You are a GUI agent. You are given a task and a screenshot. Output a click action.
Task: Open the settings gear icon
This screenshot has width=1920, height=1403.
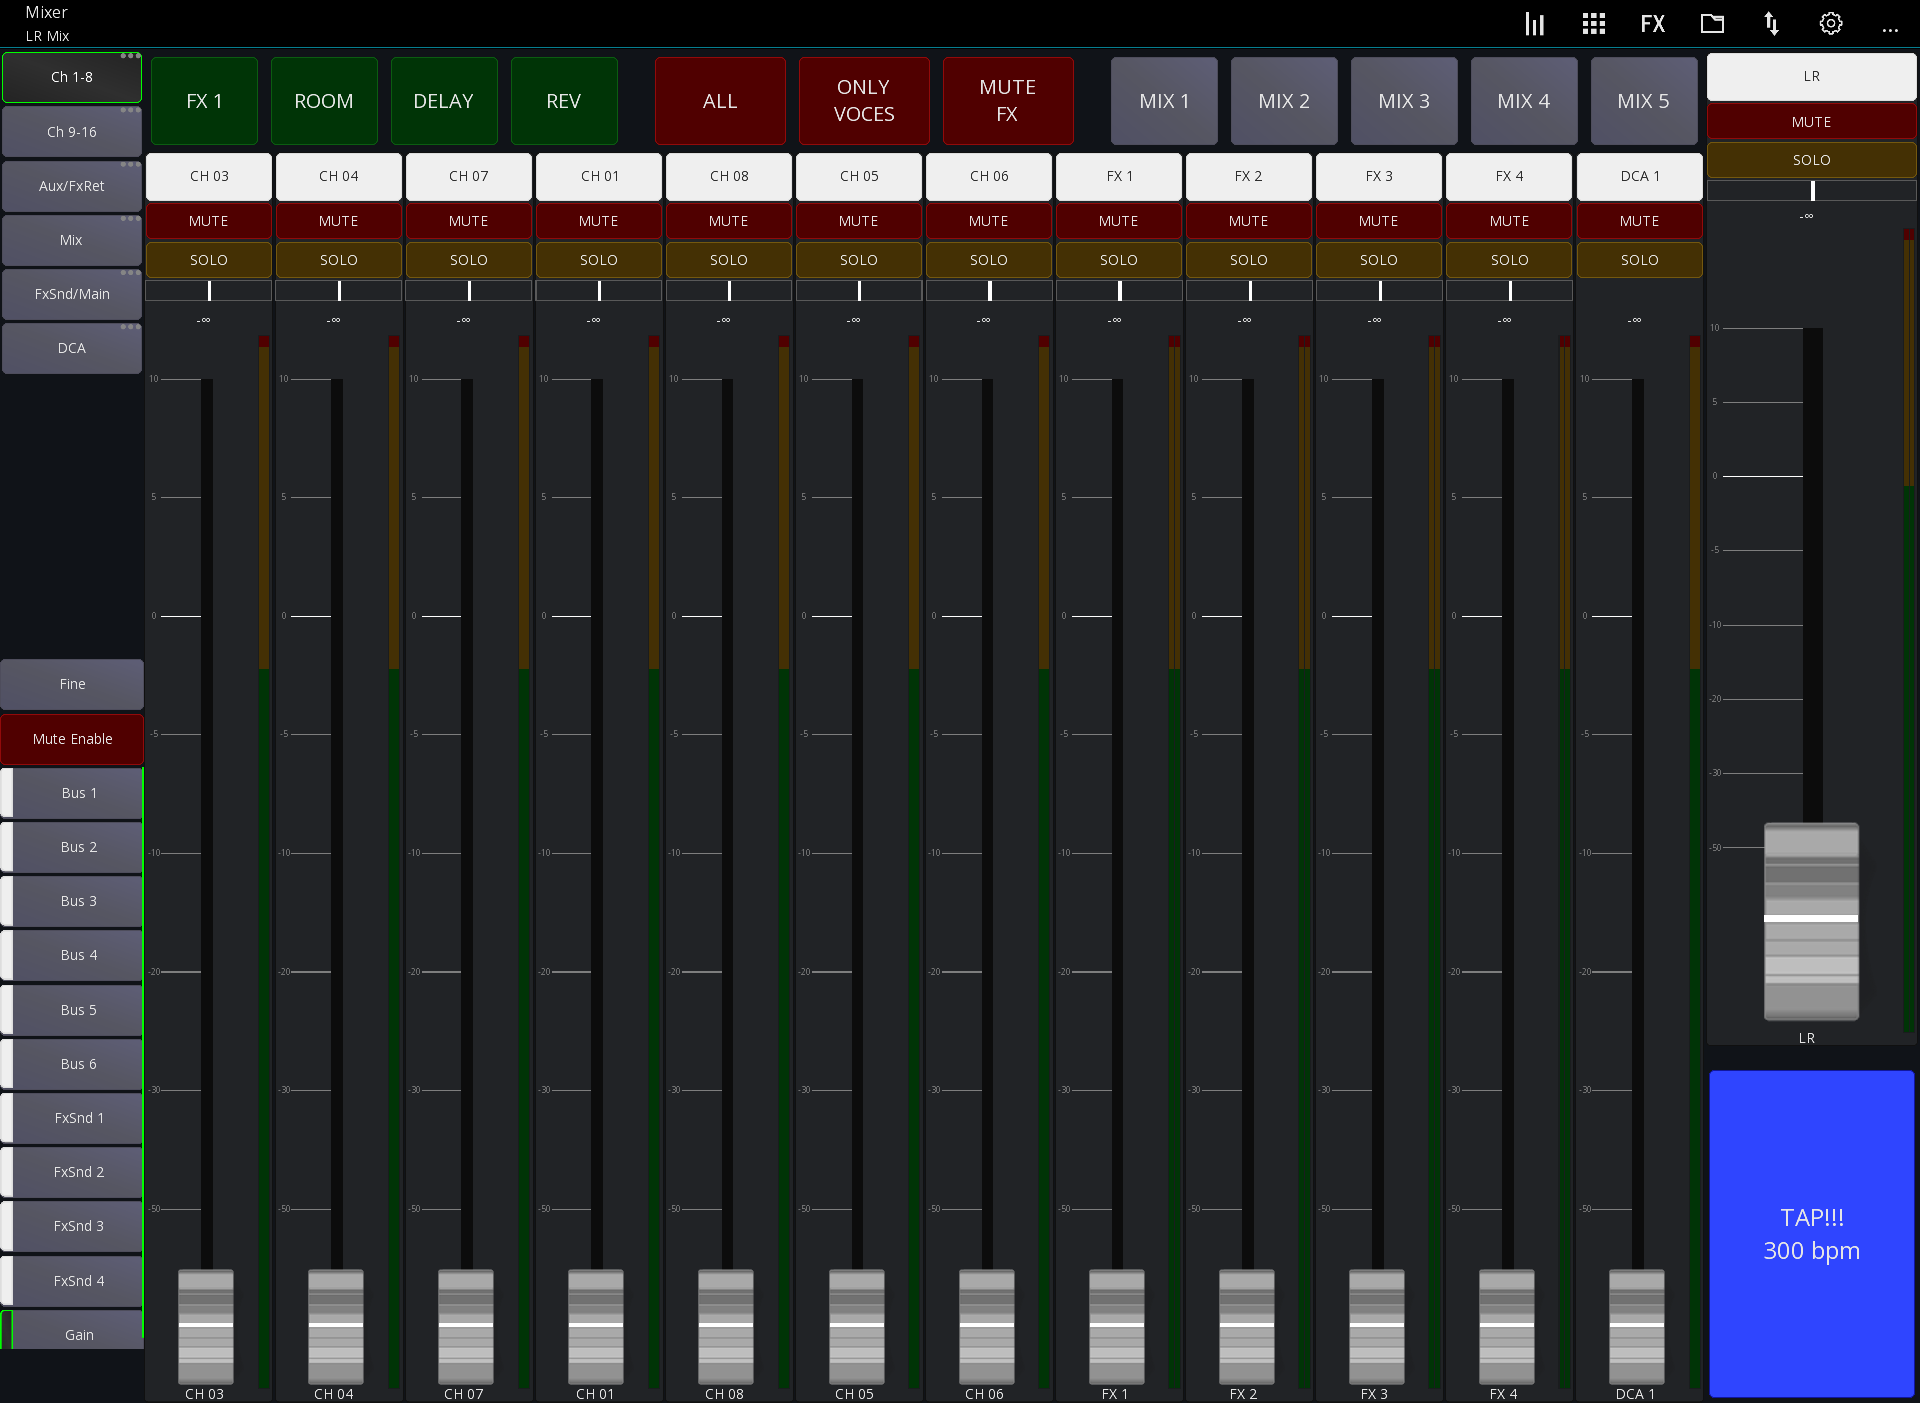pyautogui.click(x=1830, y=24)
